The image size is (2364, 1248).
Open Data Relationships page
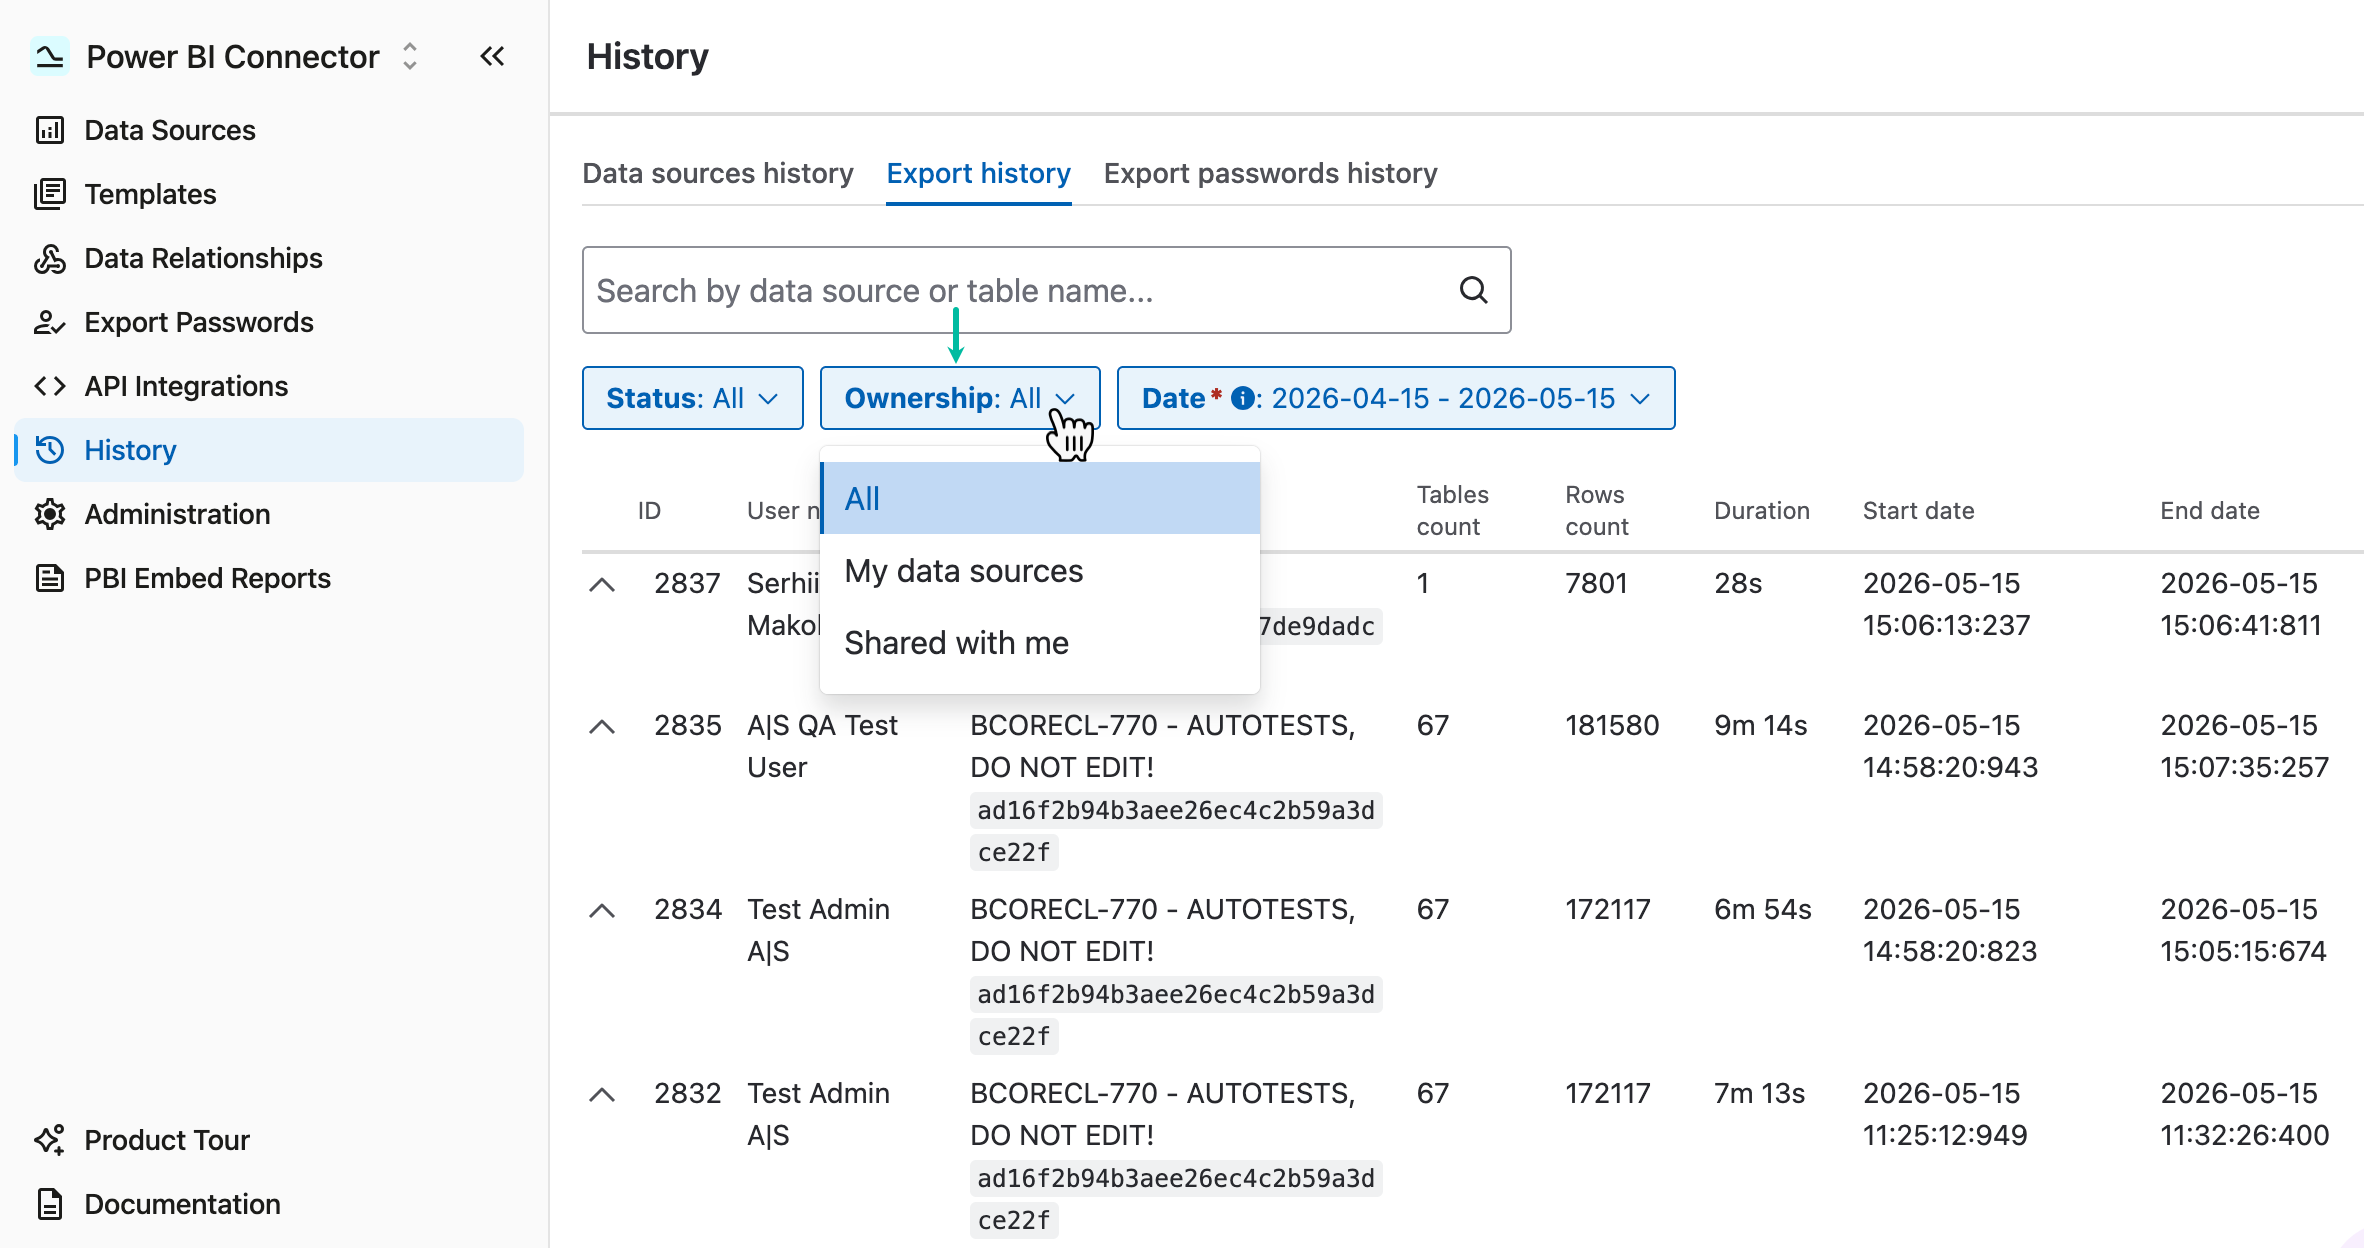[203, 258]
